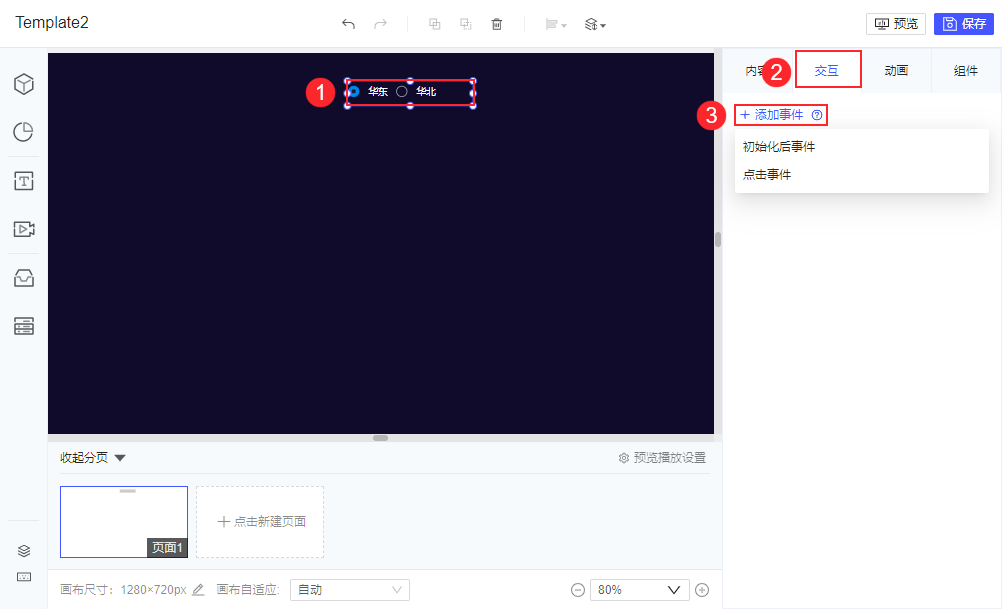Image resolution: width=1002 pixels, height=609 pixels.
Task: Open the layer order dropdown in toolbar
Action: coord(595,24)
